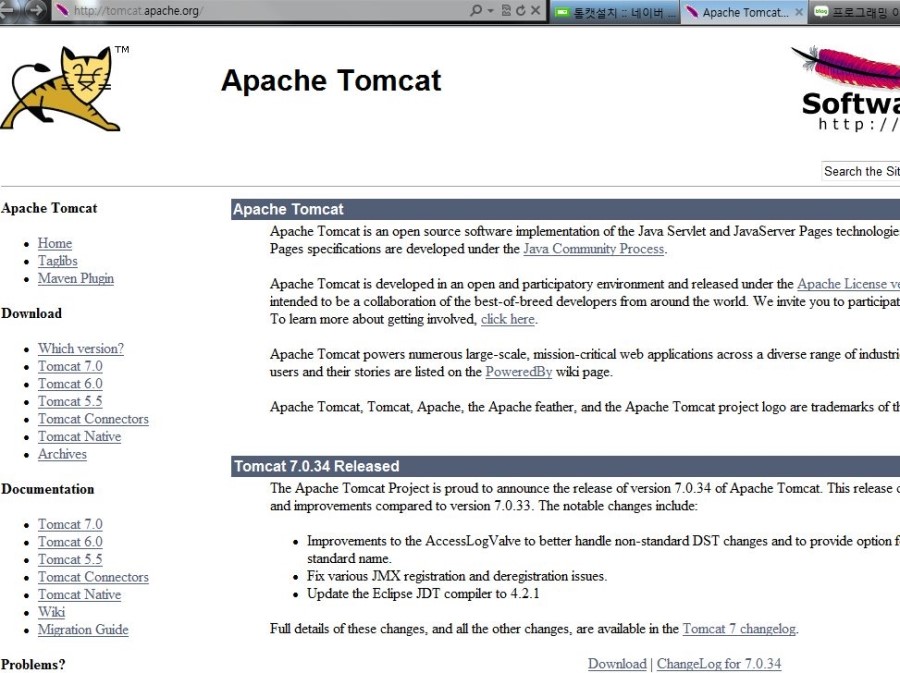Follow the PoweredBy wiki link
The width and height of the screenshot is (900, 673).
click(x=519, y=372)
